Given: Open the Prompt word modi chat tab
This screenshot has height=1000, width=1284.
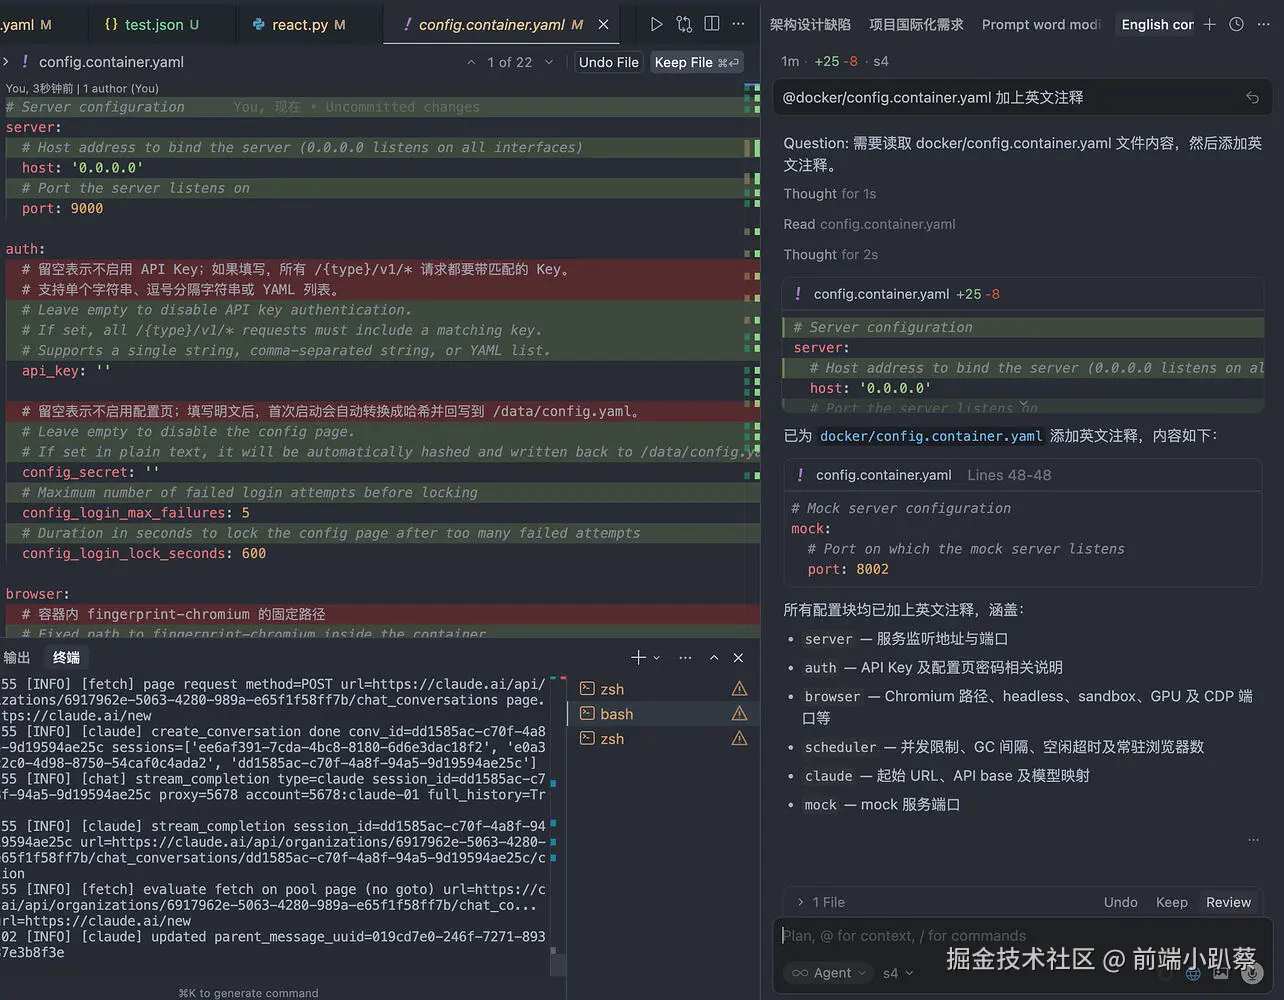Looking at the screenshot, I should 1041,24.
